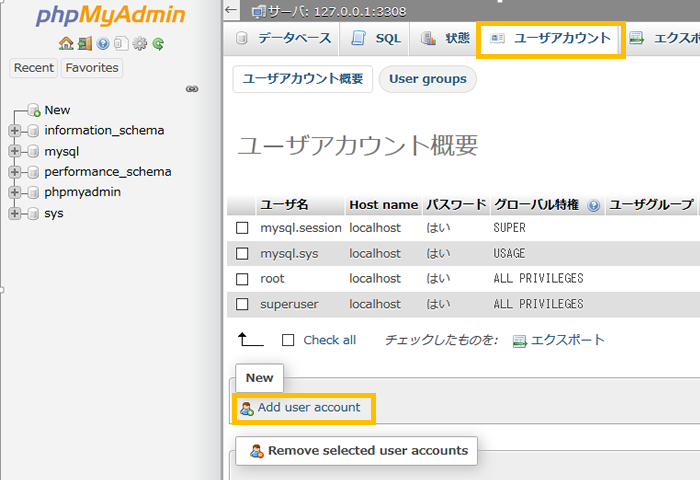Click the chain link icon in navigation panel

click(192, 89)
